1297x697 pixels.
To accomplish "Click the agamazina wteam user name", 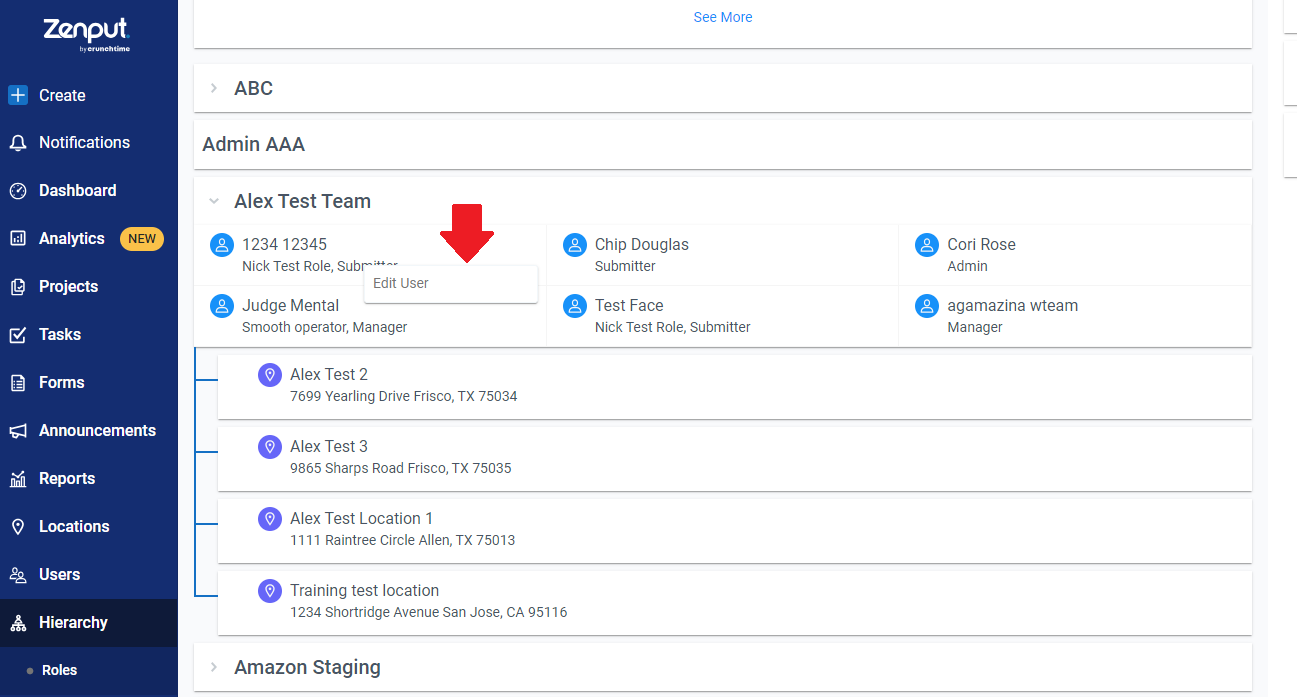I will tap(1012, 305).
